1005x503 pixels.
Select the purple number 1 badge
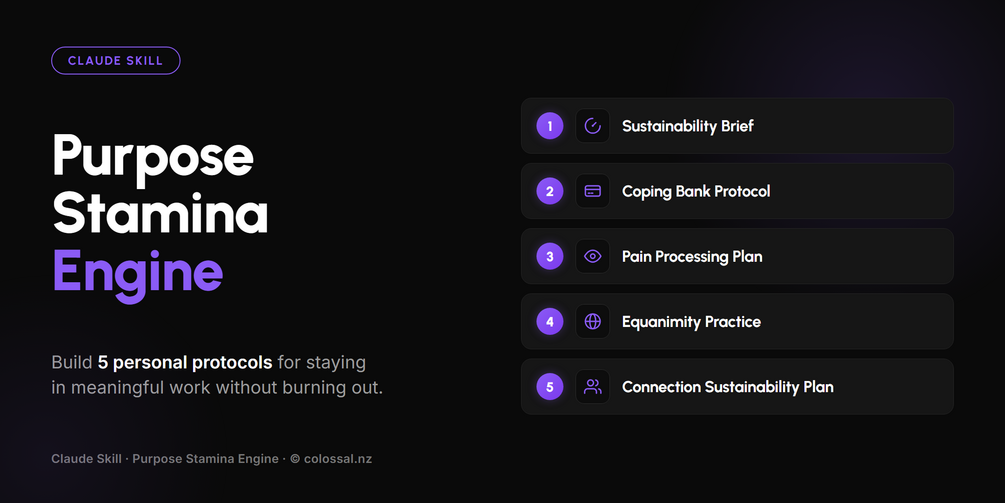tap(550, 126)
